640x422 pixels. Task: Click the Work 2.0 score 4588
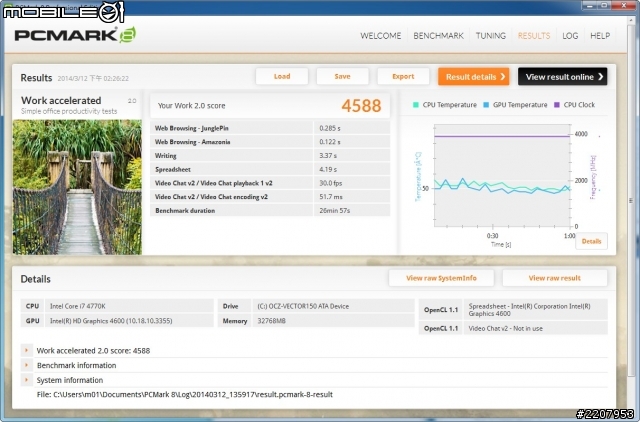[361, 106]
